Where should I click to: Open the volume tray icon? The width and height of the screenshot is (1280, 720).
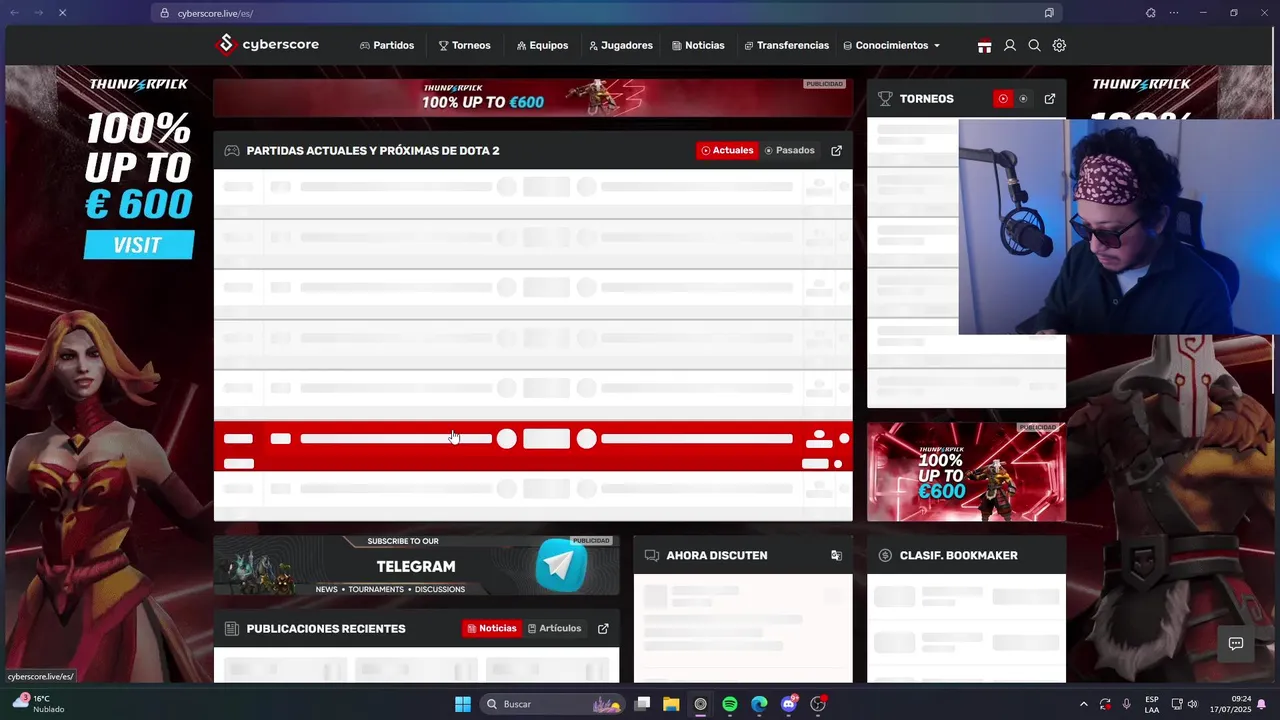[1192, 704]
